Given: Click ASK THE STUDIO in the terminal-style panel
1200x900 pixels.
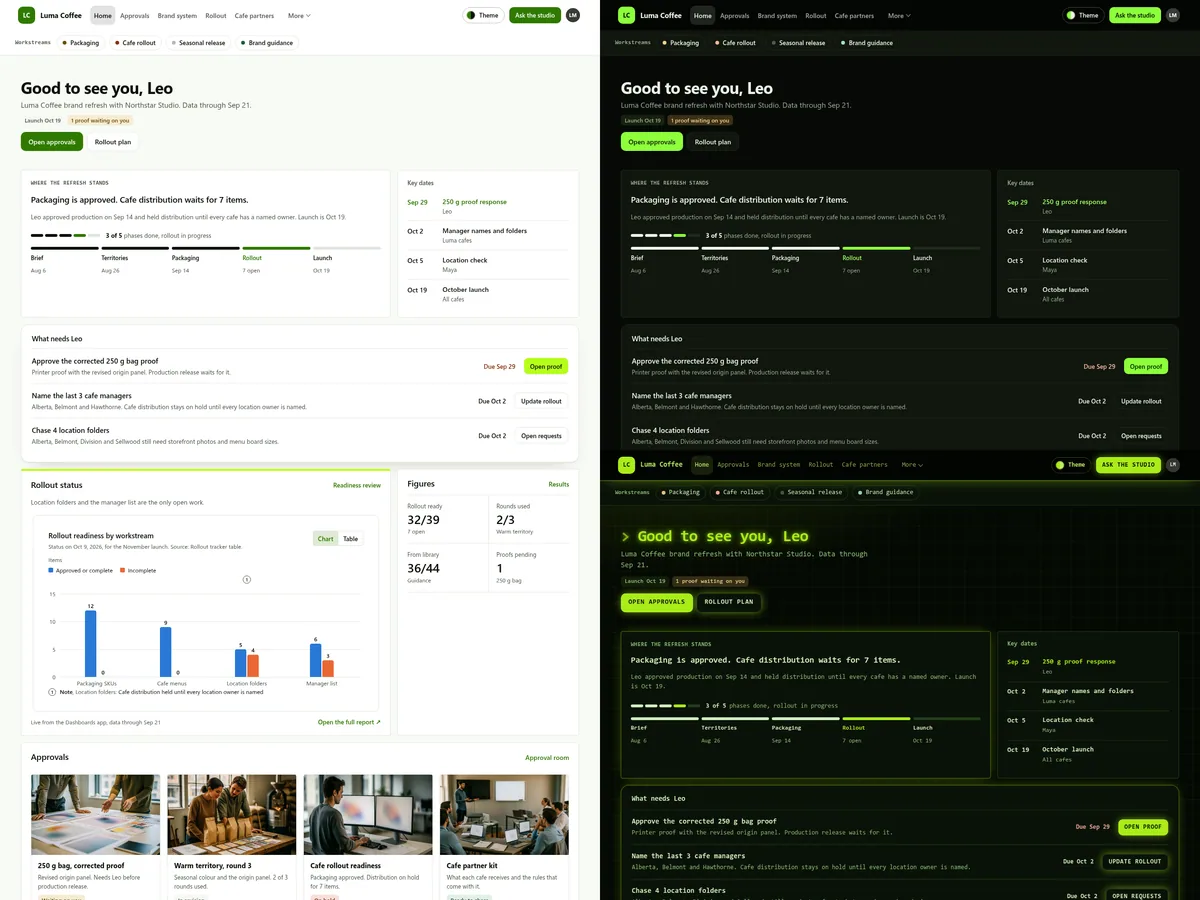Looking at the screenshot, I should (1128, 465).
